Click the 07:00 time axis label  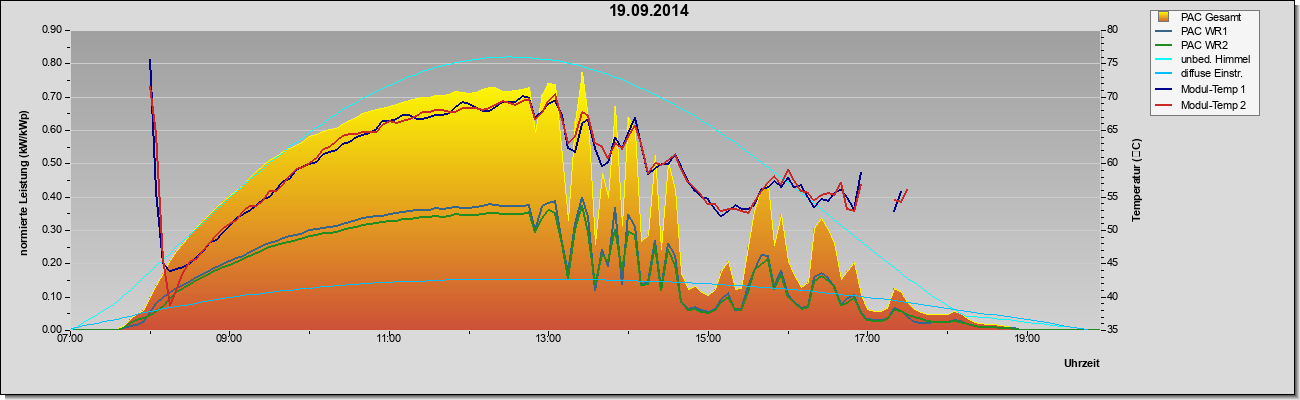click(x=70, y=340)
